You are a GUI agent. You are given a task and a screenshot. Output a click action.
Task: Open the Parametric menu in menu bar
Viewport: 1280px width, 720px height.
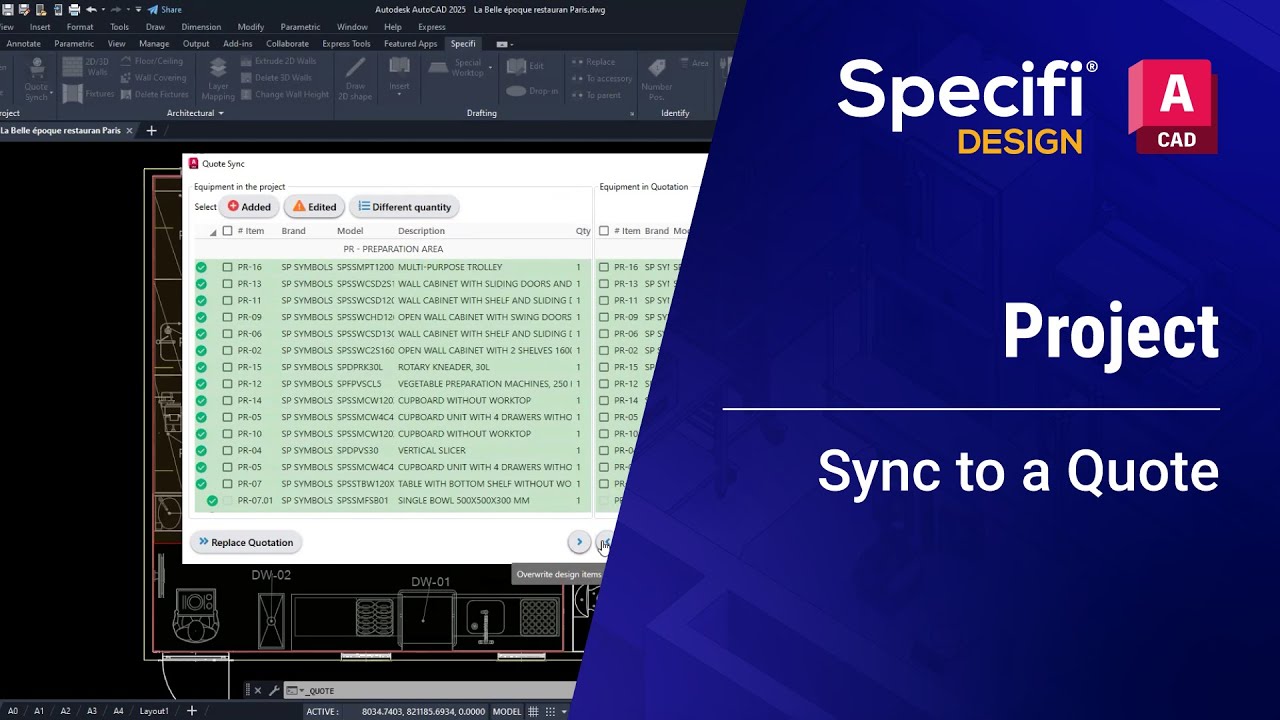click(300, 27)
